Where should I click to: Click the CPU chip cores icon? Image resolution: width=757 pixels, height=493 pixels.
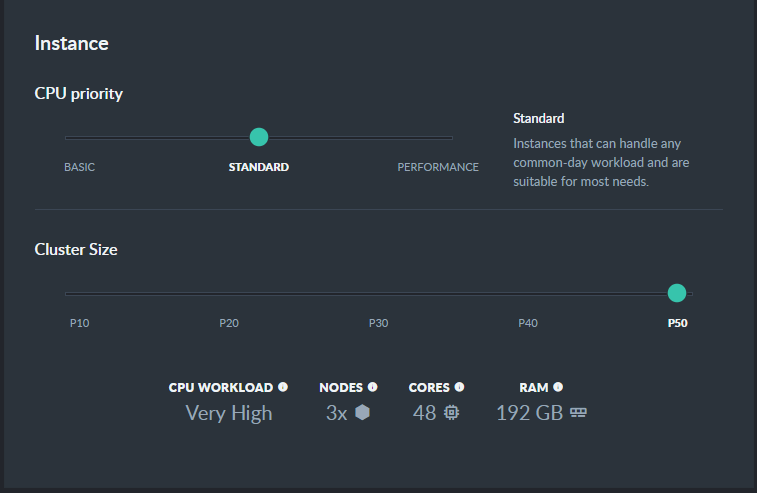coord(451,412)
